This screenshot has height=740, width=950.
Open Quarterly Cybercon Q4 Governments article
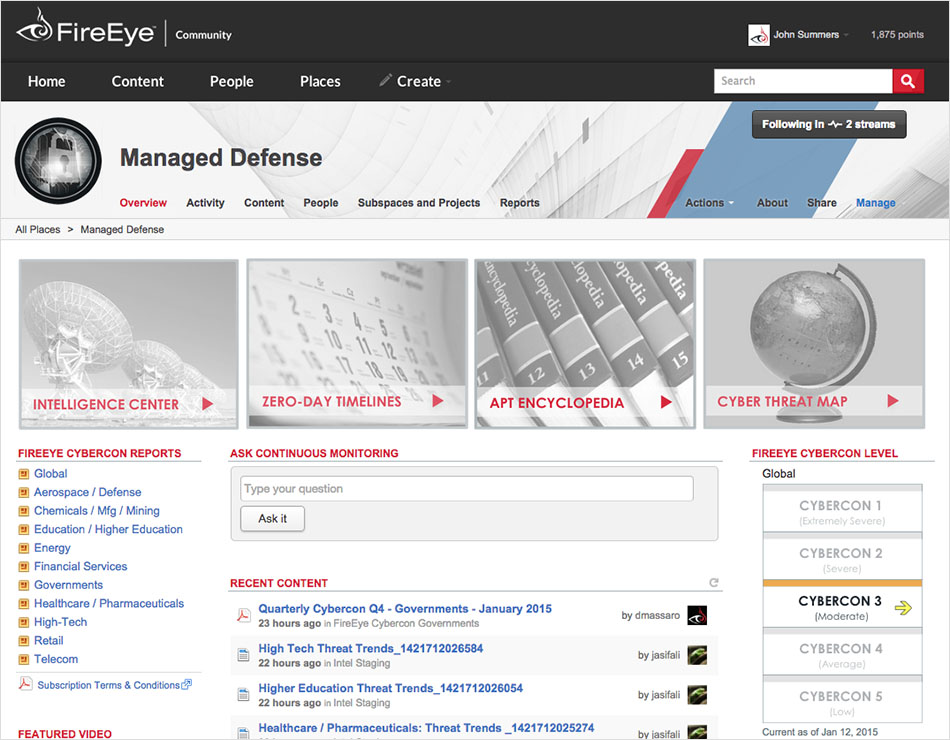pyautogui.click(x=405, y=608)
